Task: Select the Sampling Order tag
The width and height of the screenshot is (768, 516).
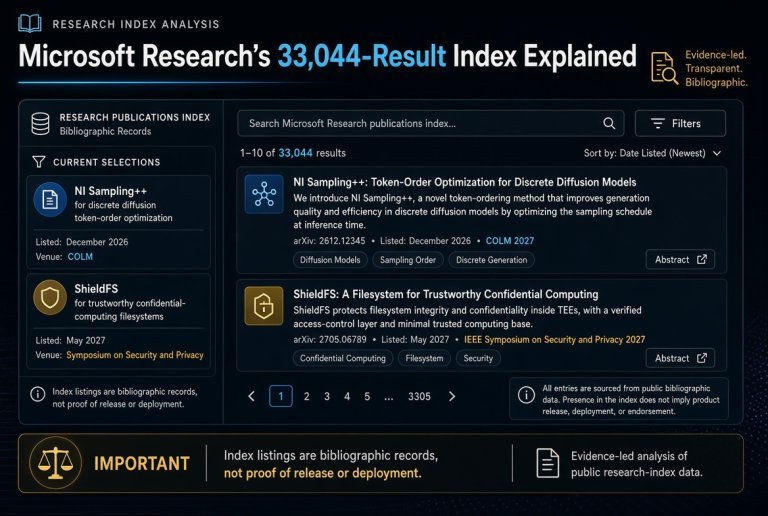Action: (408, 260)
